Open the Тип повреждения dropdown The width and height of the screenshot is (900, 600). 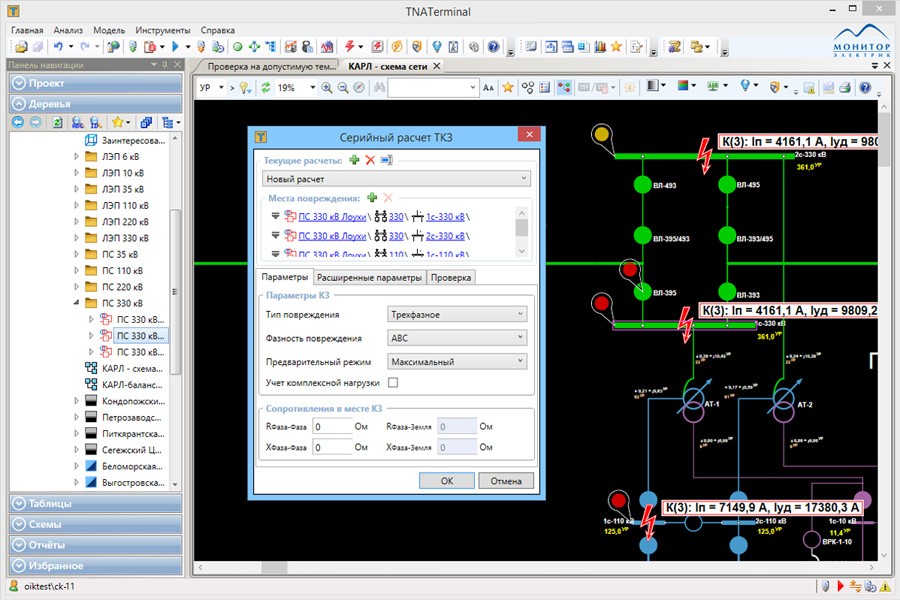tap(457, 314)
